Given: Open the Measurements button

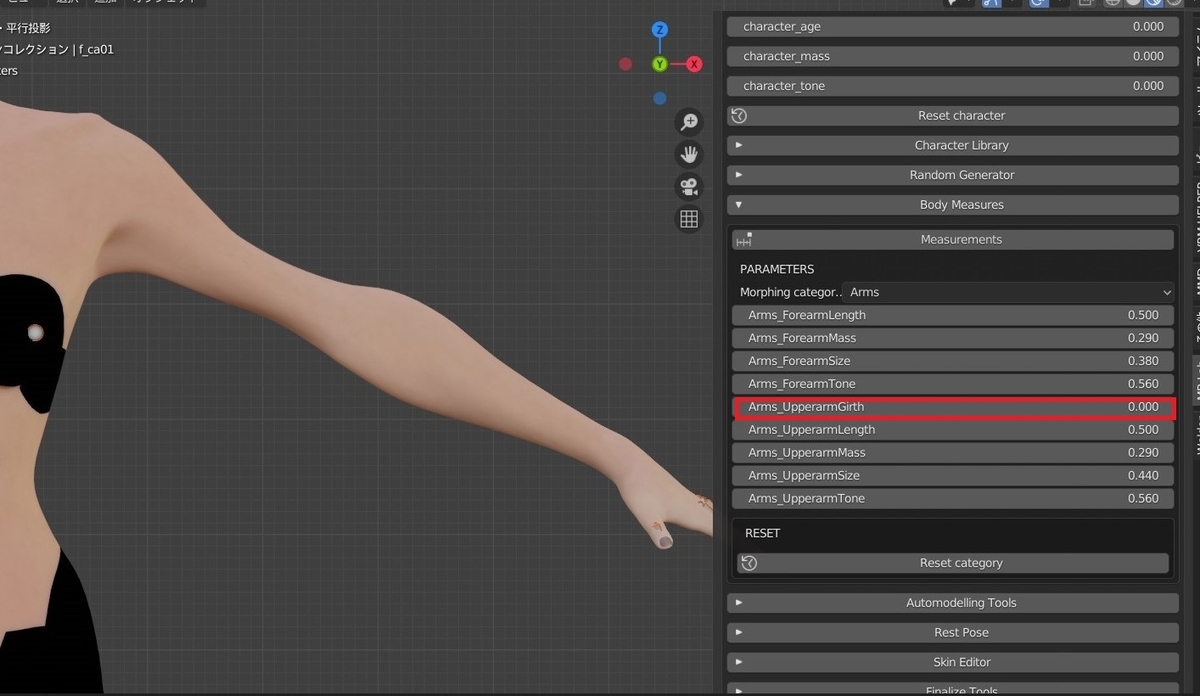Looking at the screenshot, I should tap(953, 240).
